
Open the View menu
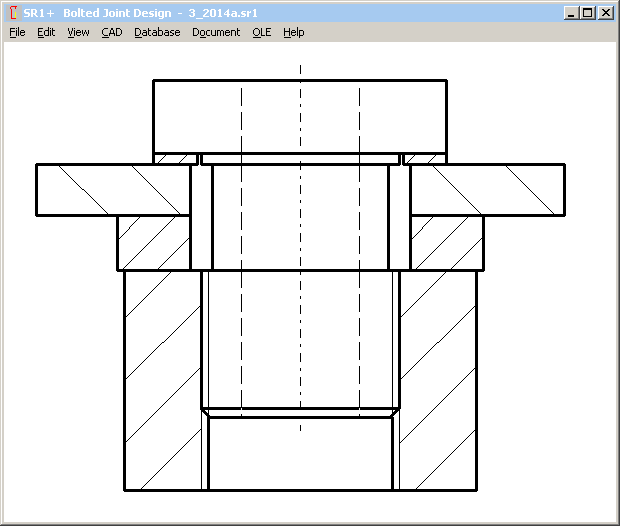point(78,32)
